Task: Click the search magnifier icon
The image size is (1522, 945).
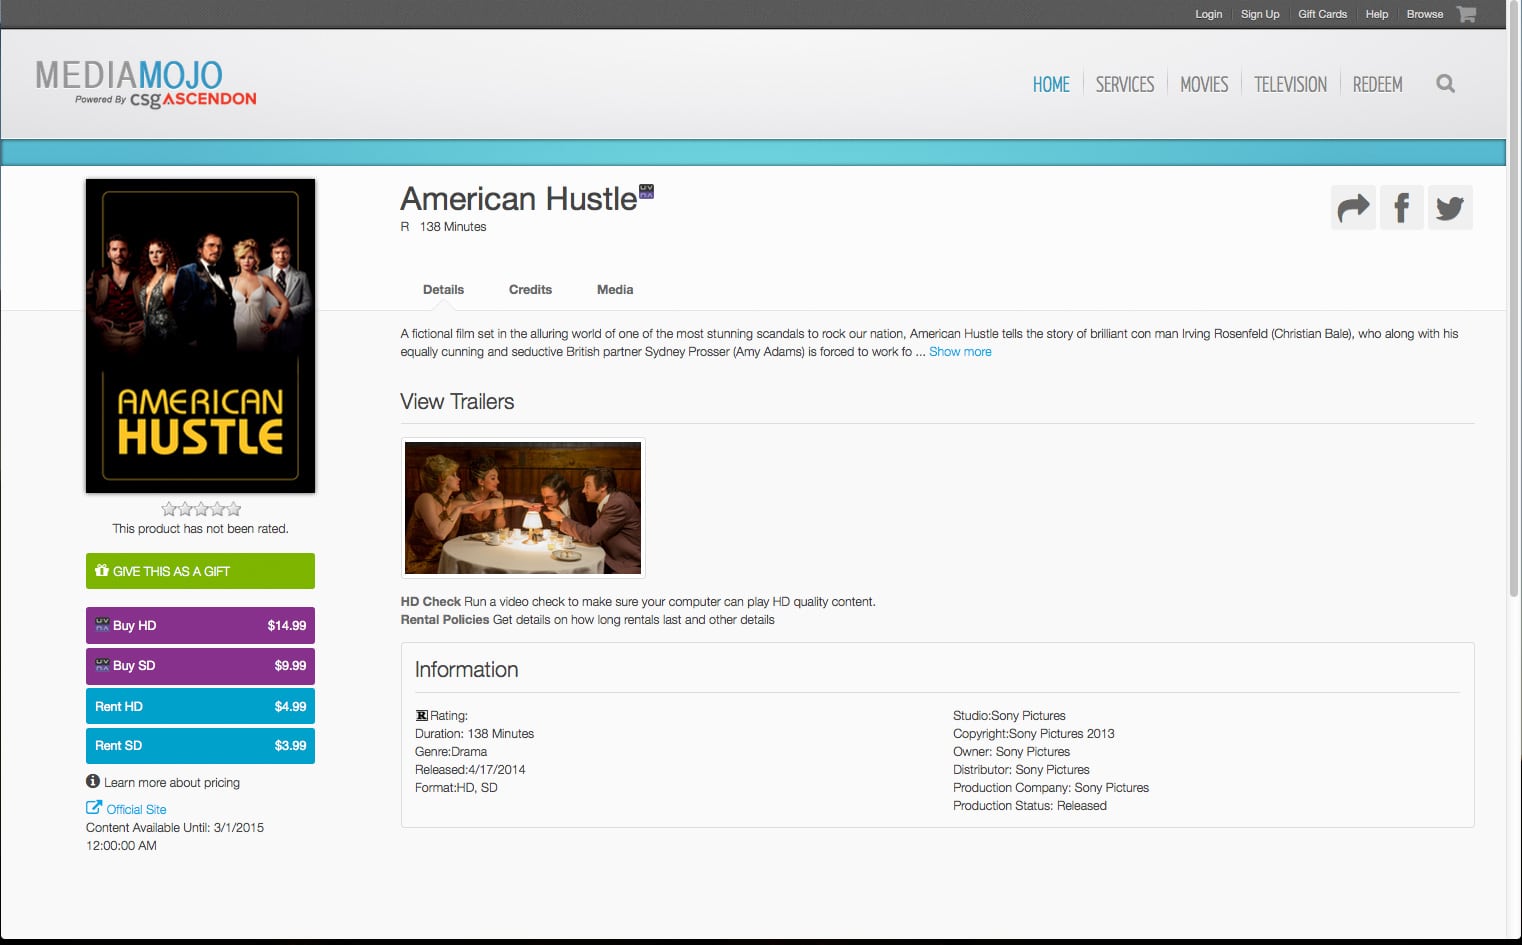Action: pos(1445,84)
